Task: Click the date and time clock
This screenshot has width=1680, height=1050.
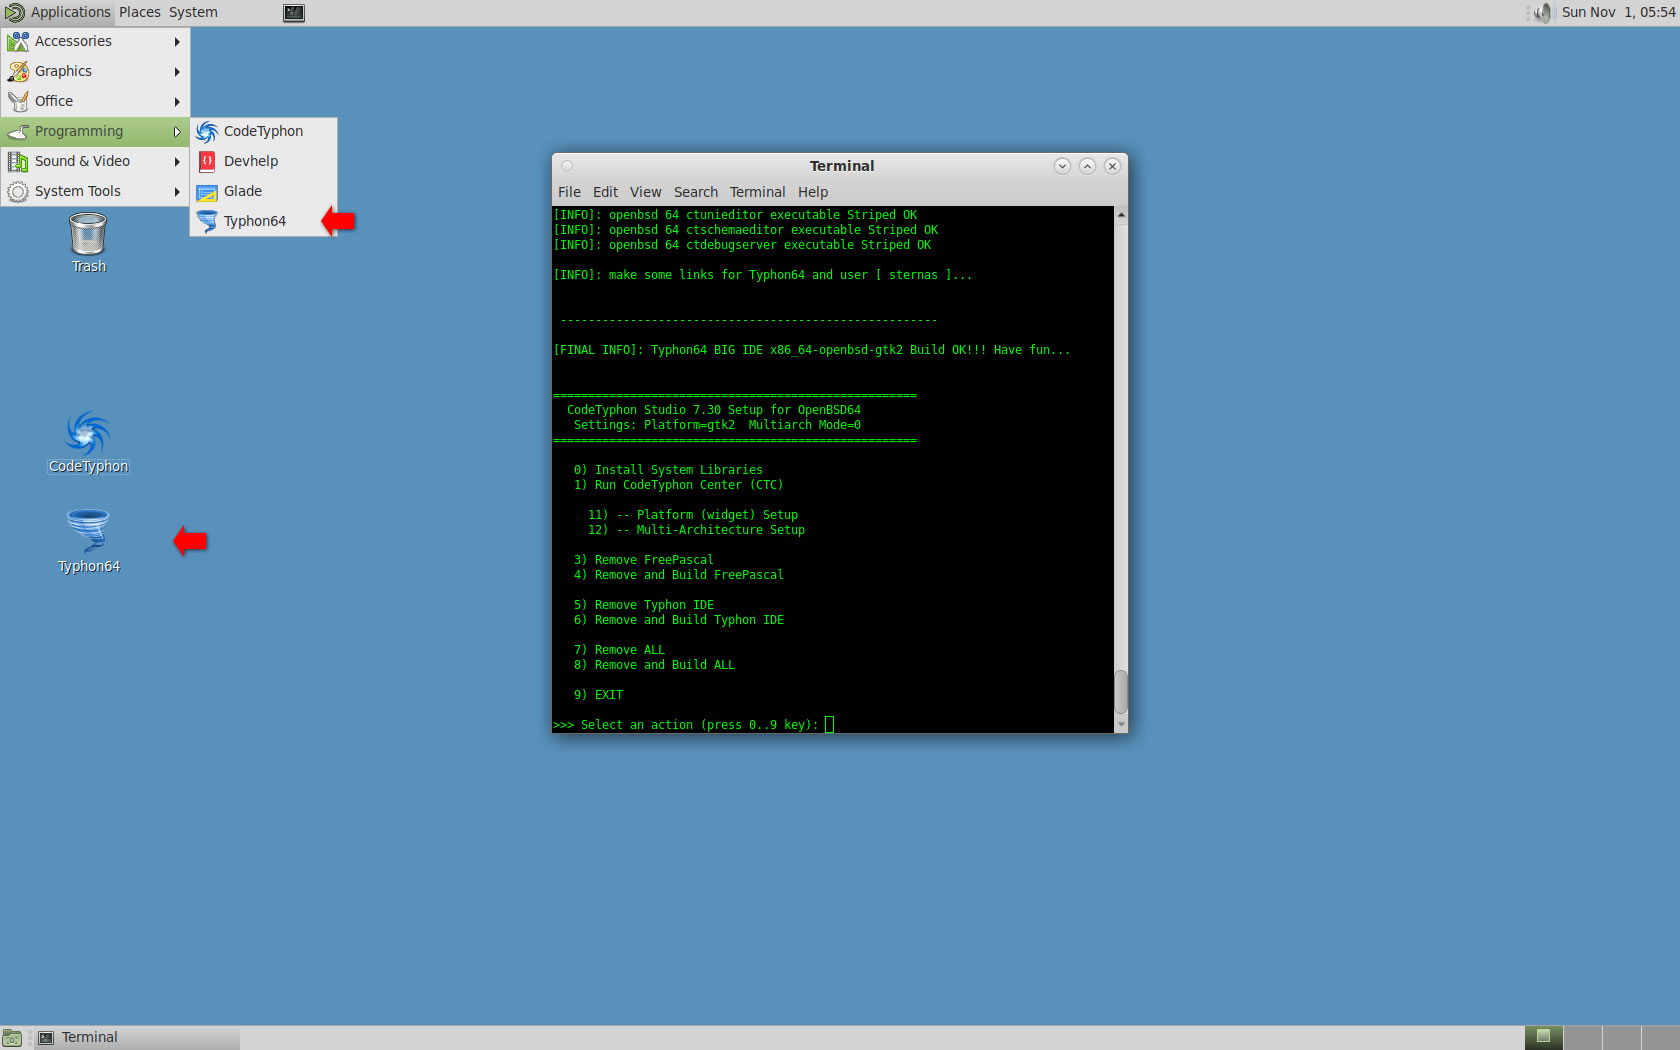Action: pos(1618,12)
